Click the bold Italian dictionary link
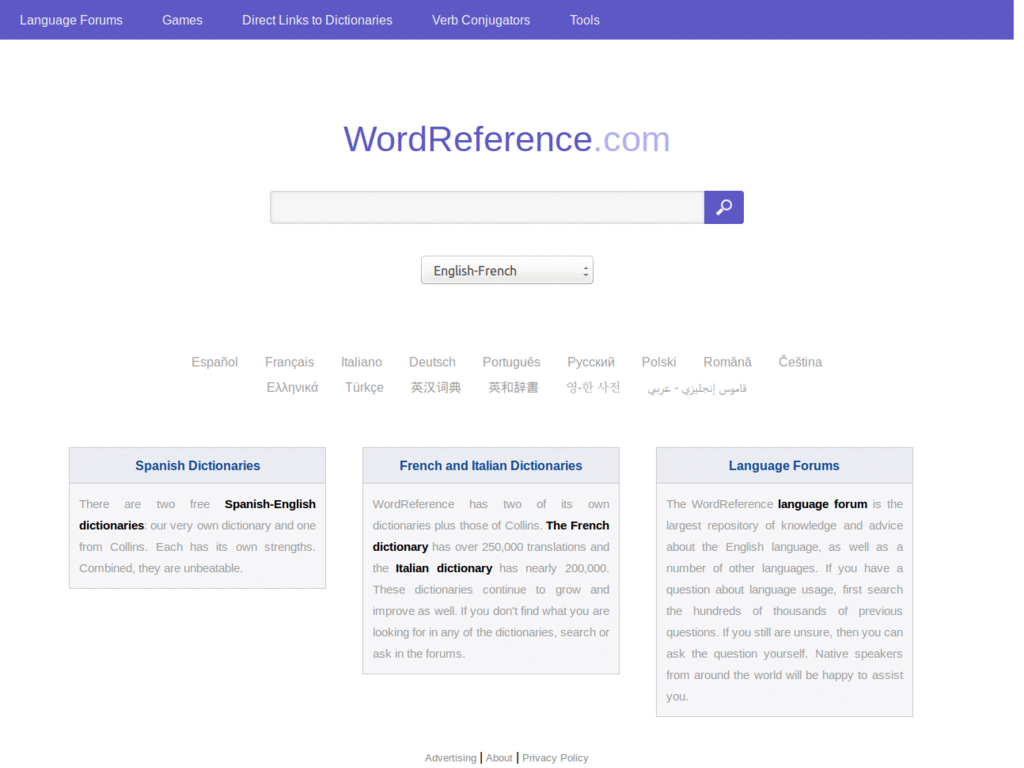 click(443, 568)
